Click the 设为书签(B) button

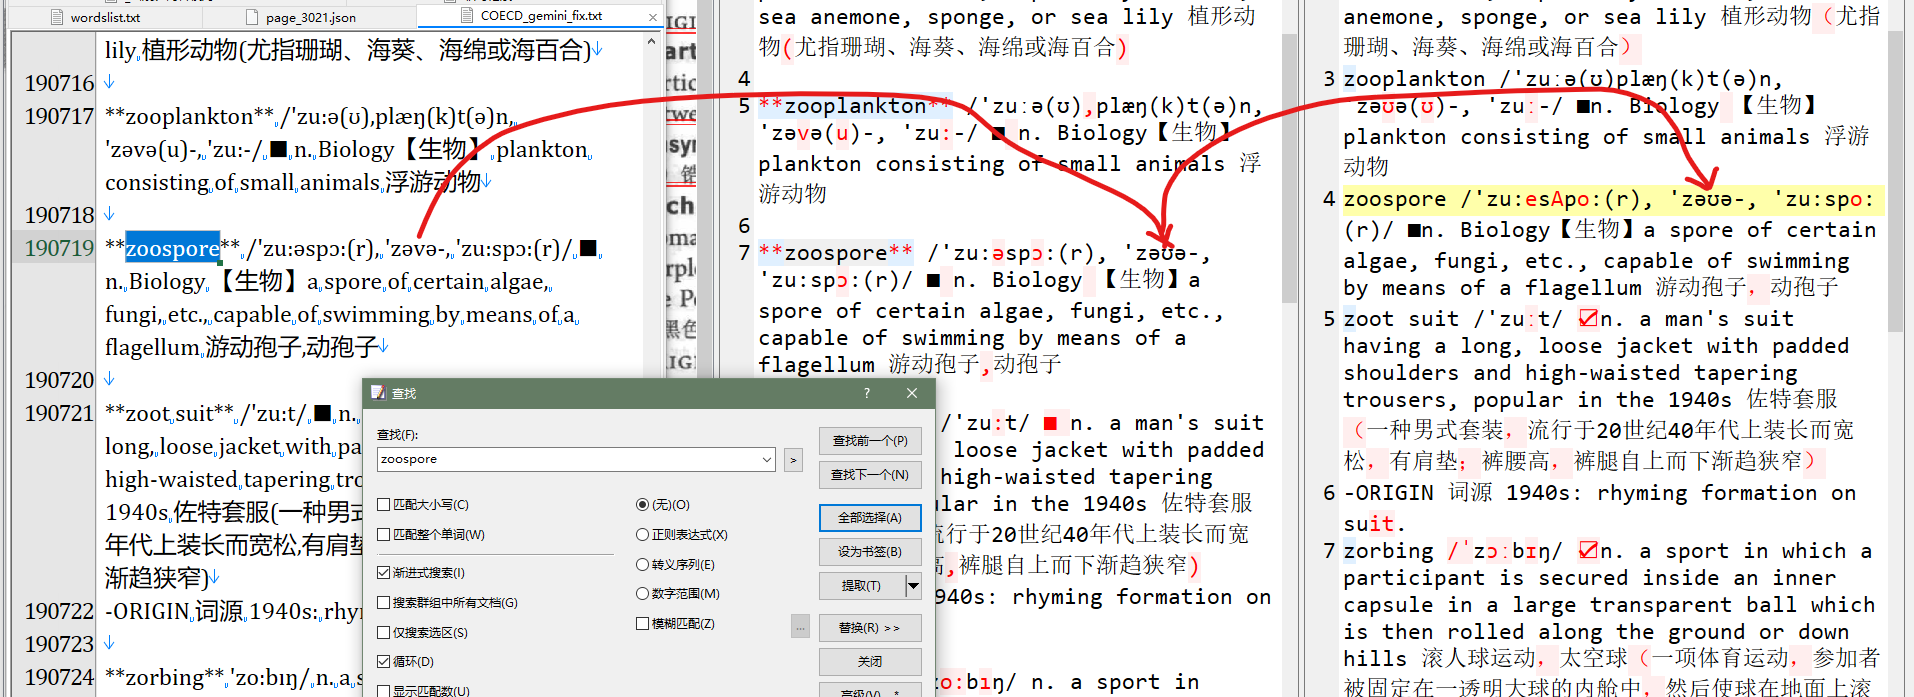869,552
